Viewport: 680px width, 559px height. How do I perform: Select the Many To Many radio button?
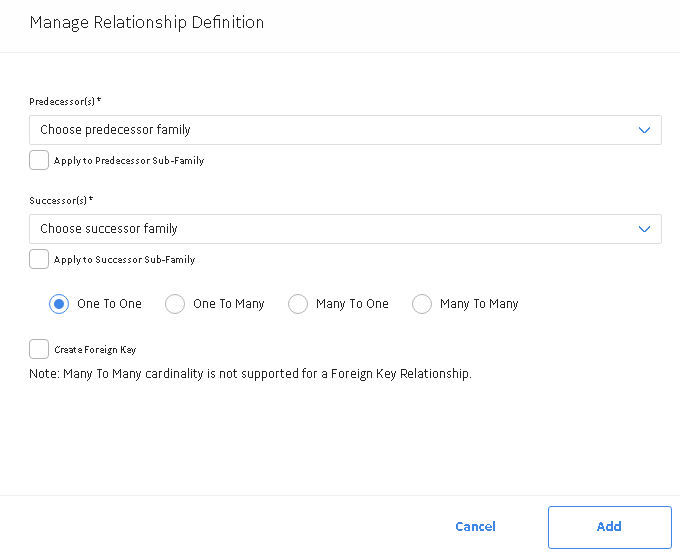coord(422,304)
